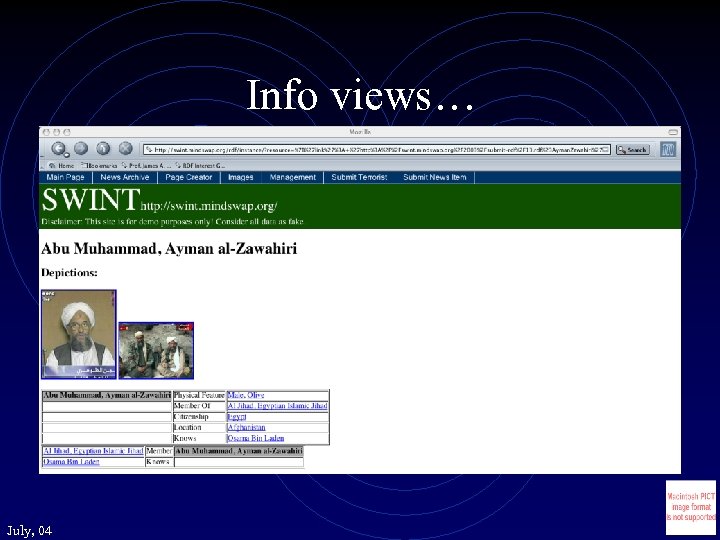The image size is (720, 540).
Task: Click the Abu Muhammad, Ayman al-Zawahiri page heading
Action: point(169,249)
